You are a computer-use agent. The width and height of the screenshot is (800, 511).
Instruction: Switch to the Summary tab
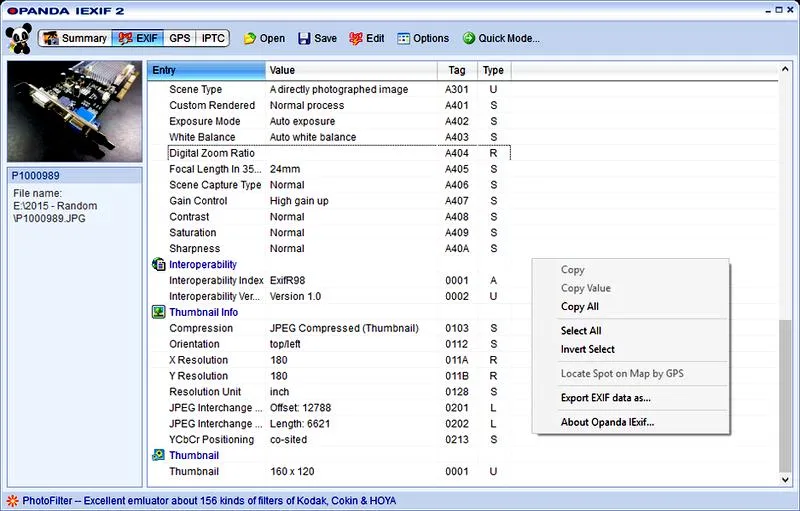[x=75, y=38]
